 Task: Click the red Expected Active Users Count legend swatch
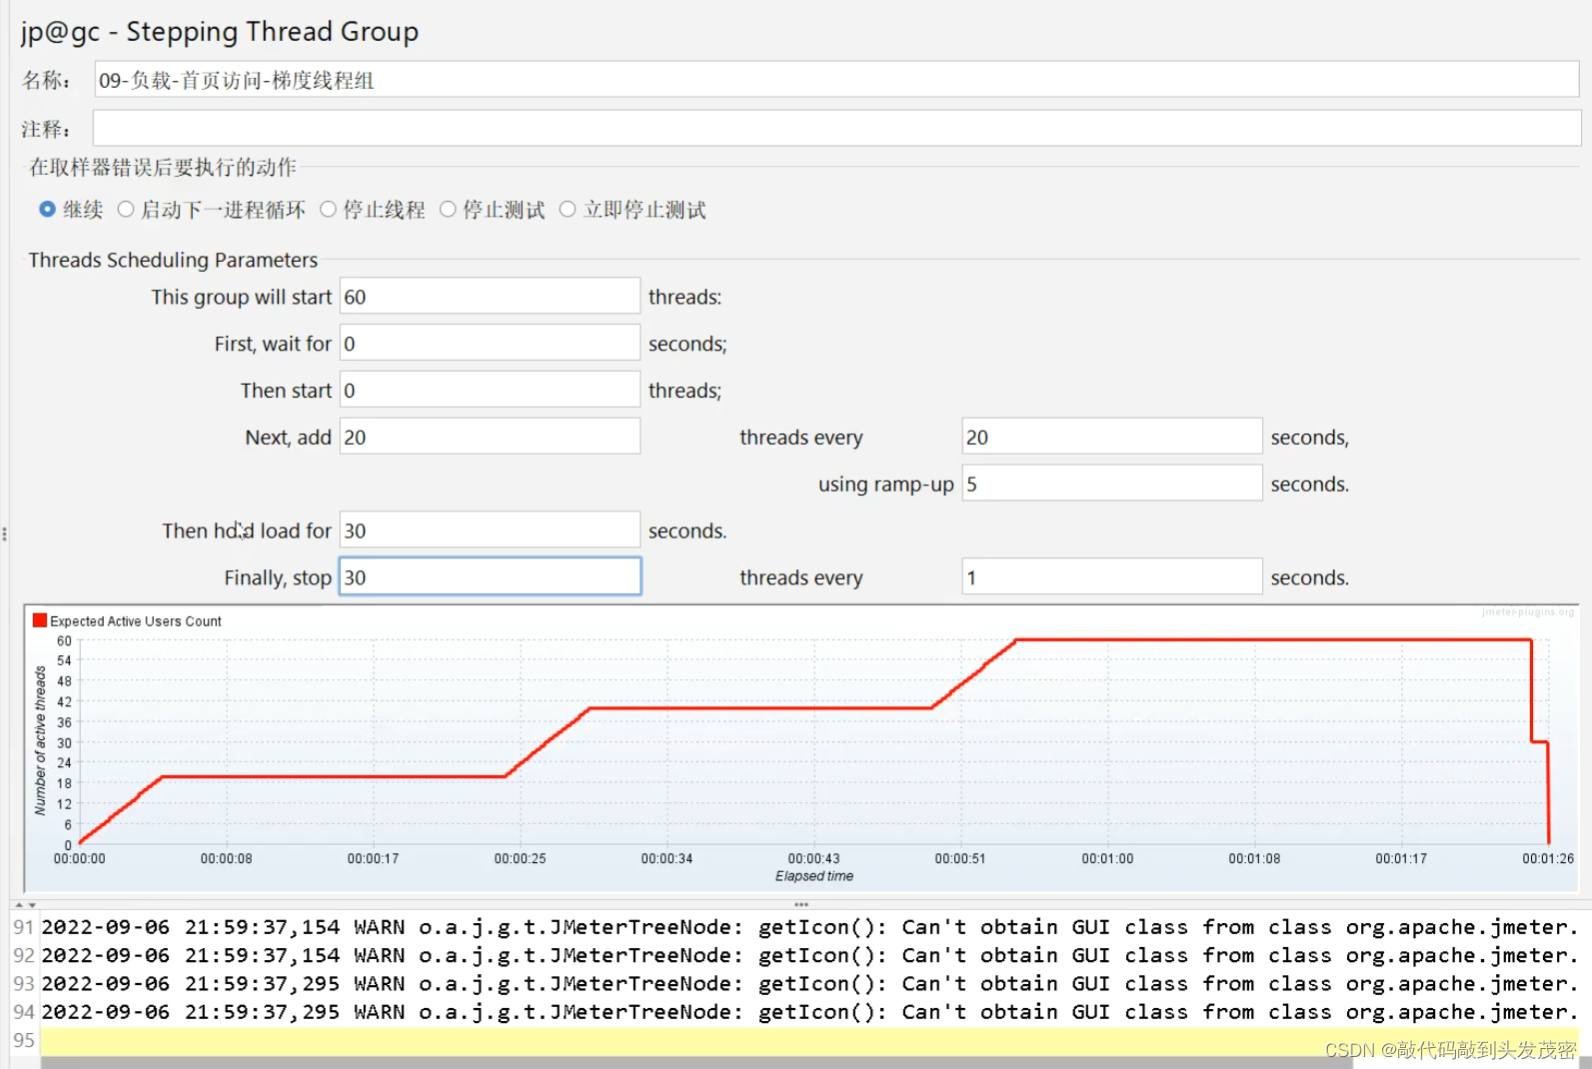pos(40,620)
